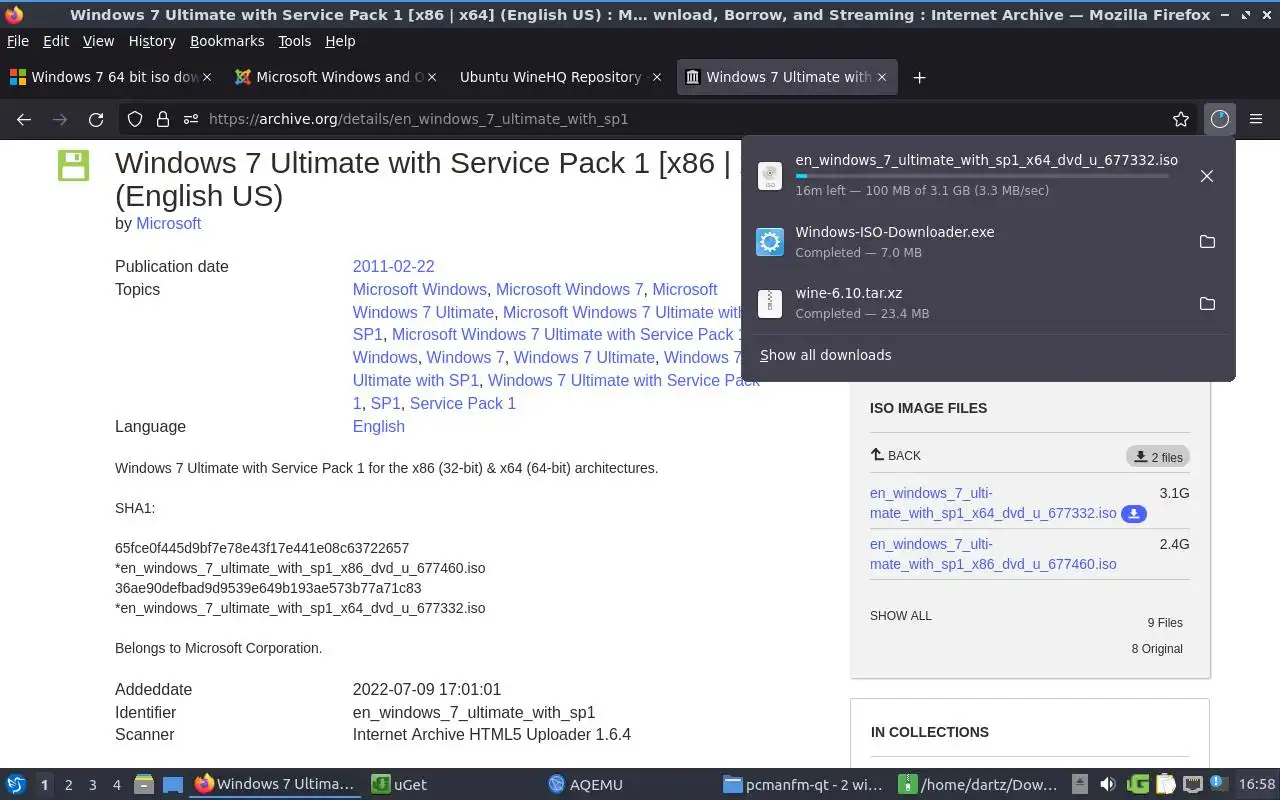Image resolution: width=1280 pixels, height=800 pixels.
Task: Open the volume speaker tray icon
Action: 1108,785
